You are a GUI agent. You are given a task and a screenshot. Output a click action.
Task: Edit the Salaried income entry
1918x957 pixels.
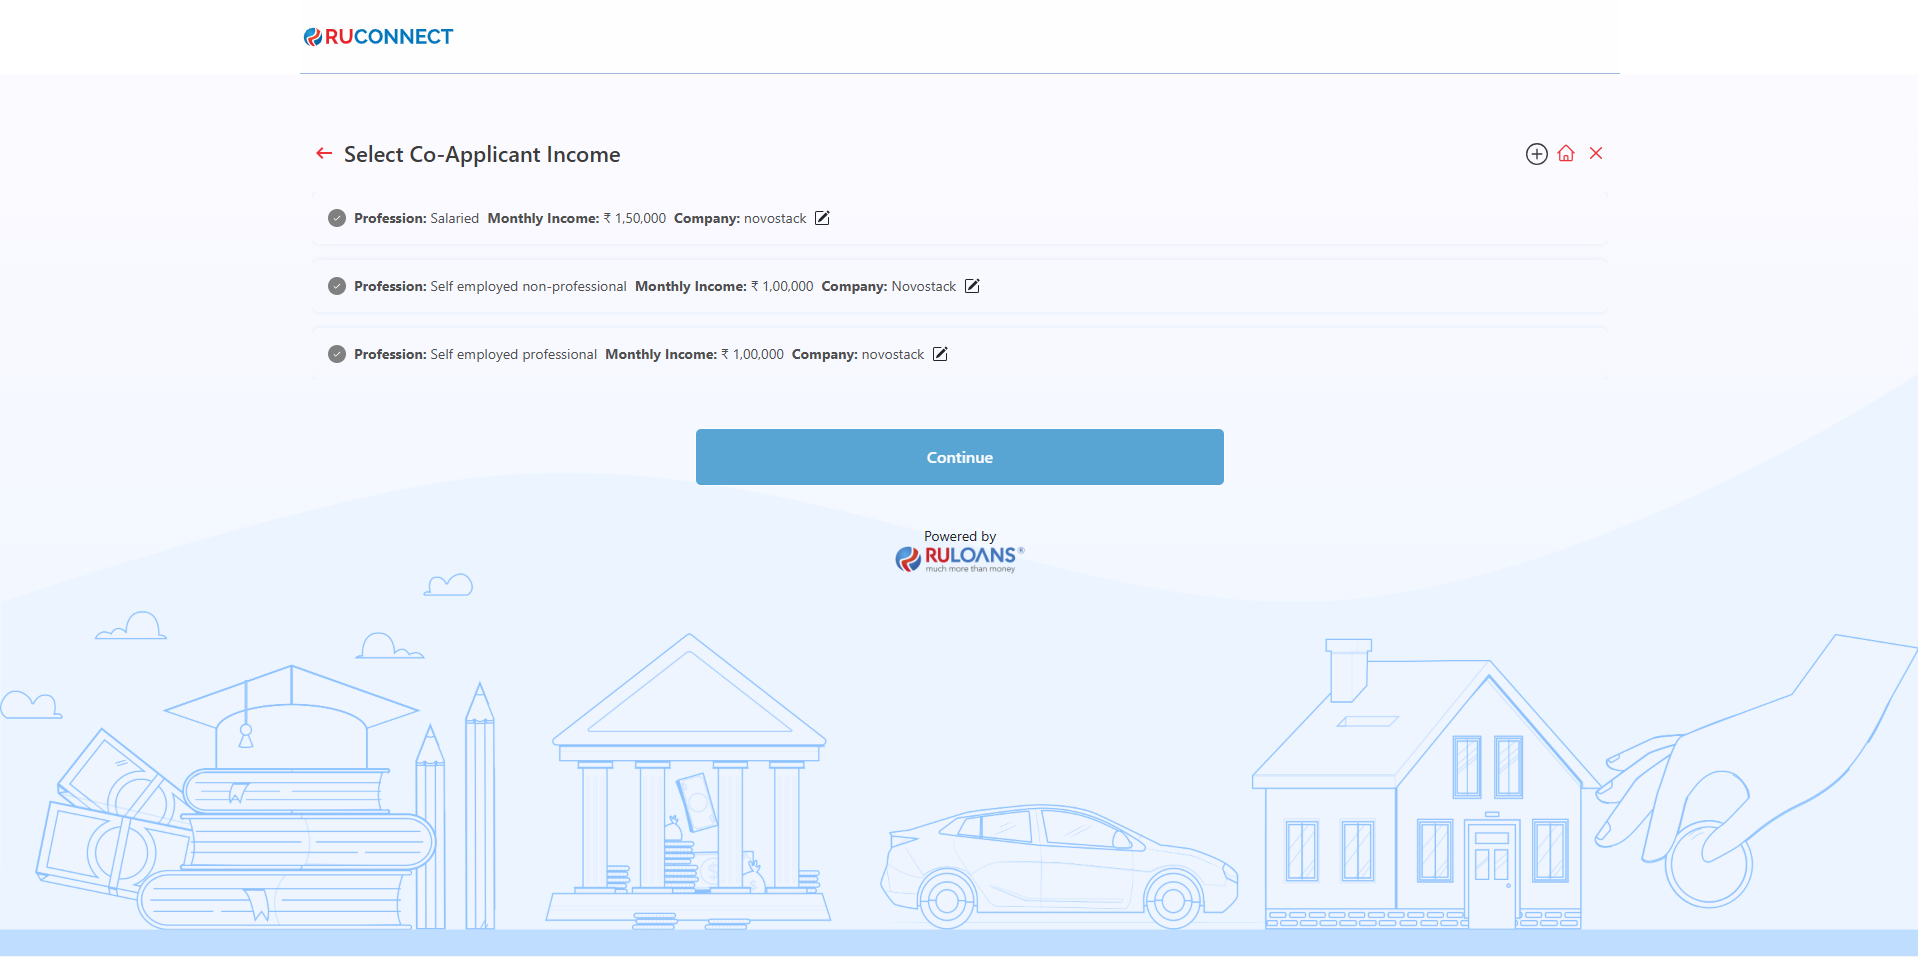tap(822, 218)
